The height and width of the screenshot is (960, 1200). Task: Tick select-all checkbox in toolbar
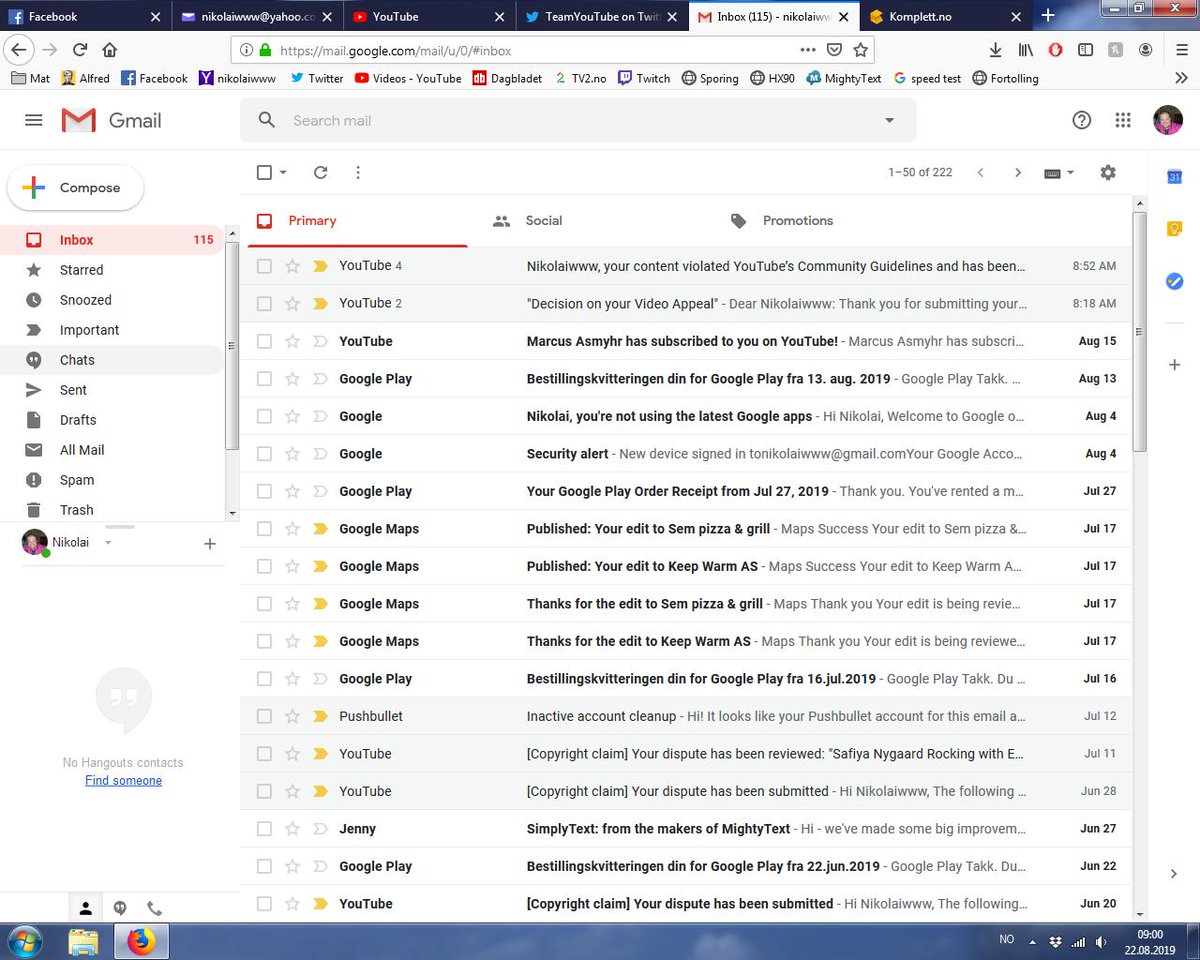coord(264,172)
